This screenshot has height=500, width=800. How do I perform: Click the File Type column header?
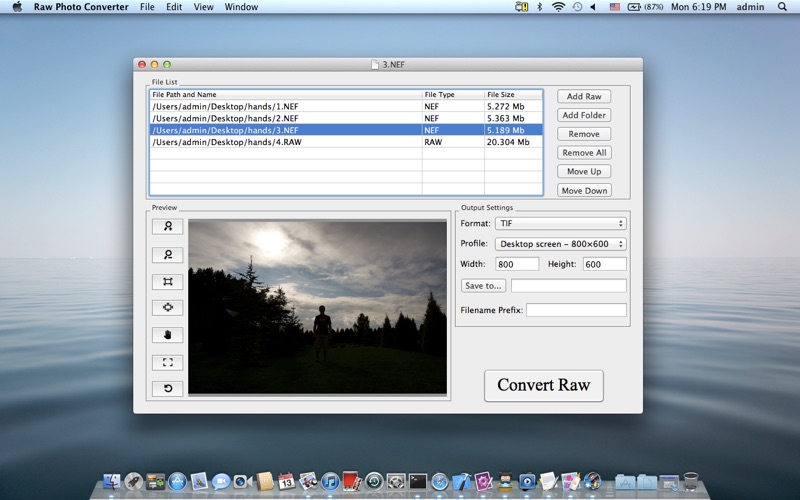pyautogui.click(x=453, y=94)
